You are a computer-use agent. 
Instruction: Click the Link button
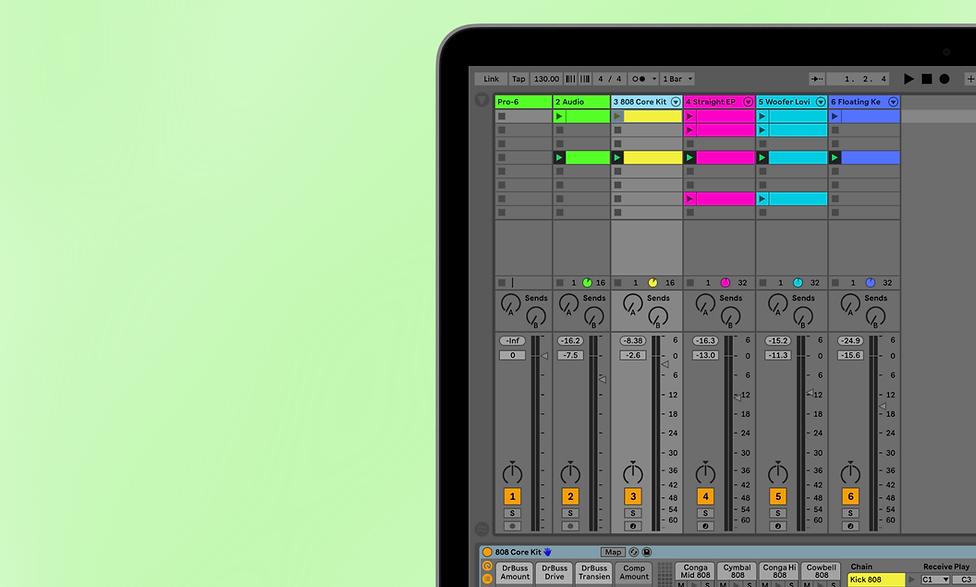click(491, 79)
